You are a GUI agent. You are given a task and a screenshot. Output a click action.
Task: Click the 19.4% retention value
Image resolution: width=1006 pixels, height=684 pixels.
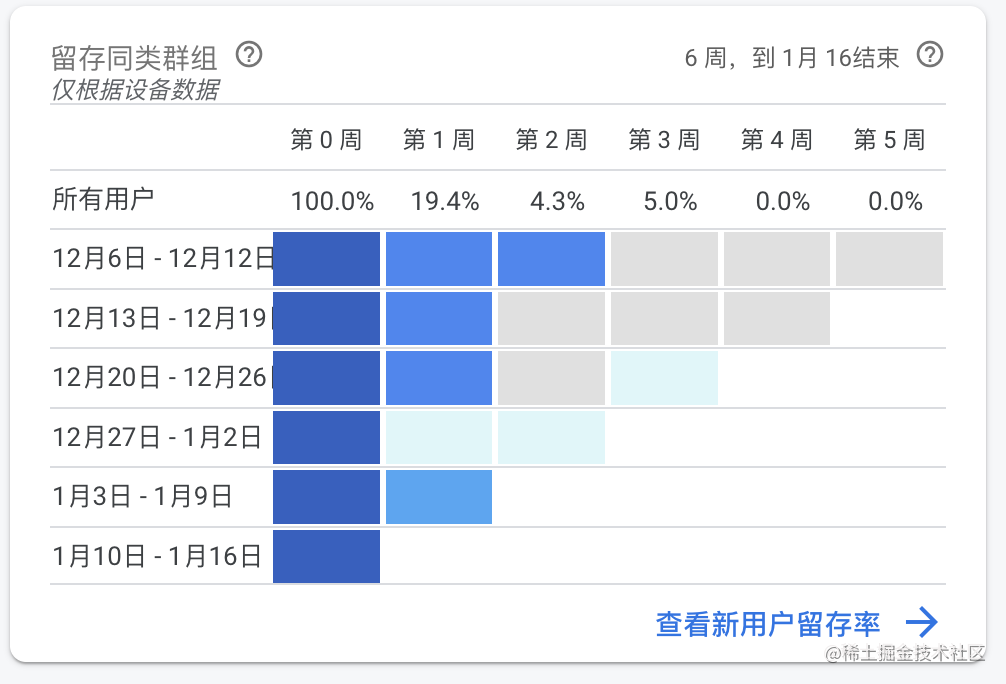point(445,201)
